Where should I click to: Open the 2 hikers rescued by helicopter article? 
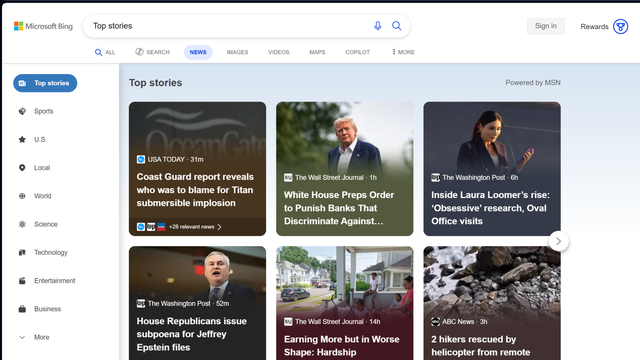492,303
